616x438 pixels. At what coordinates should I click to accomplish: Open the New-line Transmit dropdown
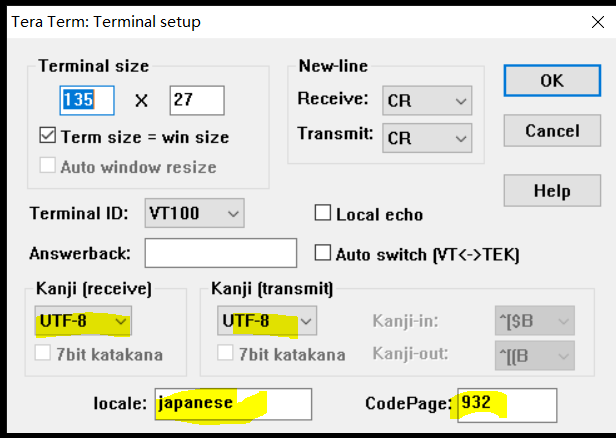(x=427, y=138)
